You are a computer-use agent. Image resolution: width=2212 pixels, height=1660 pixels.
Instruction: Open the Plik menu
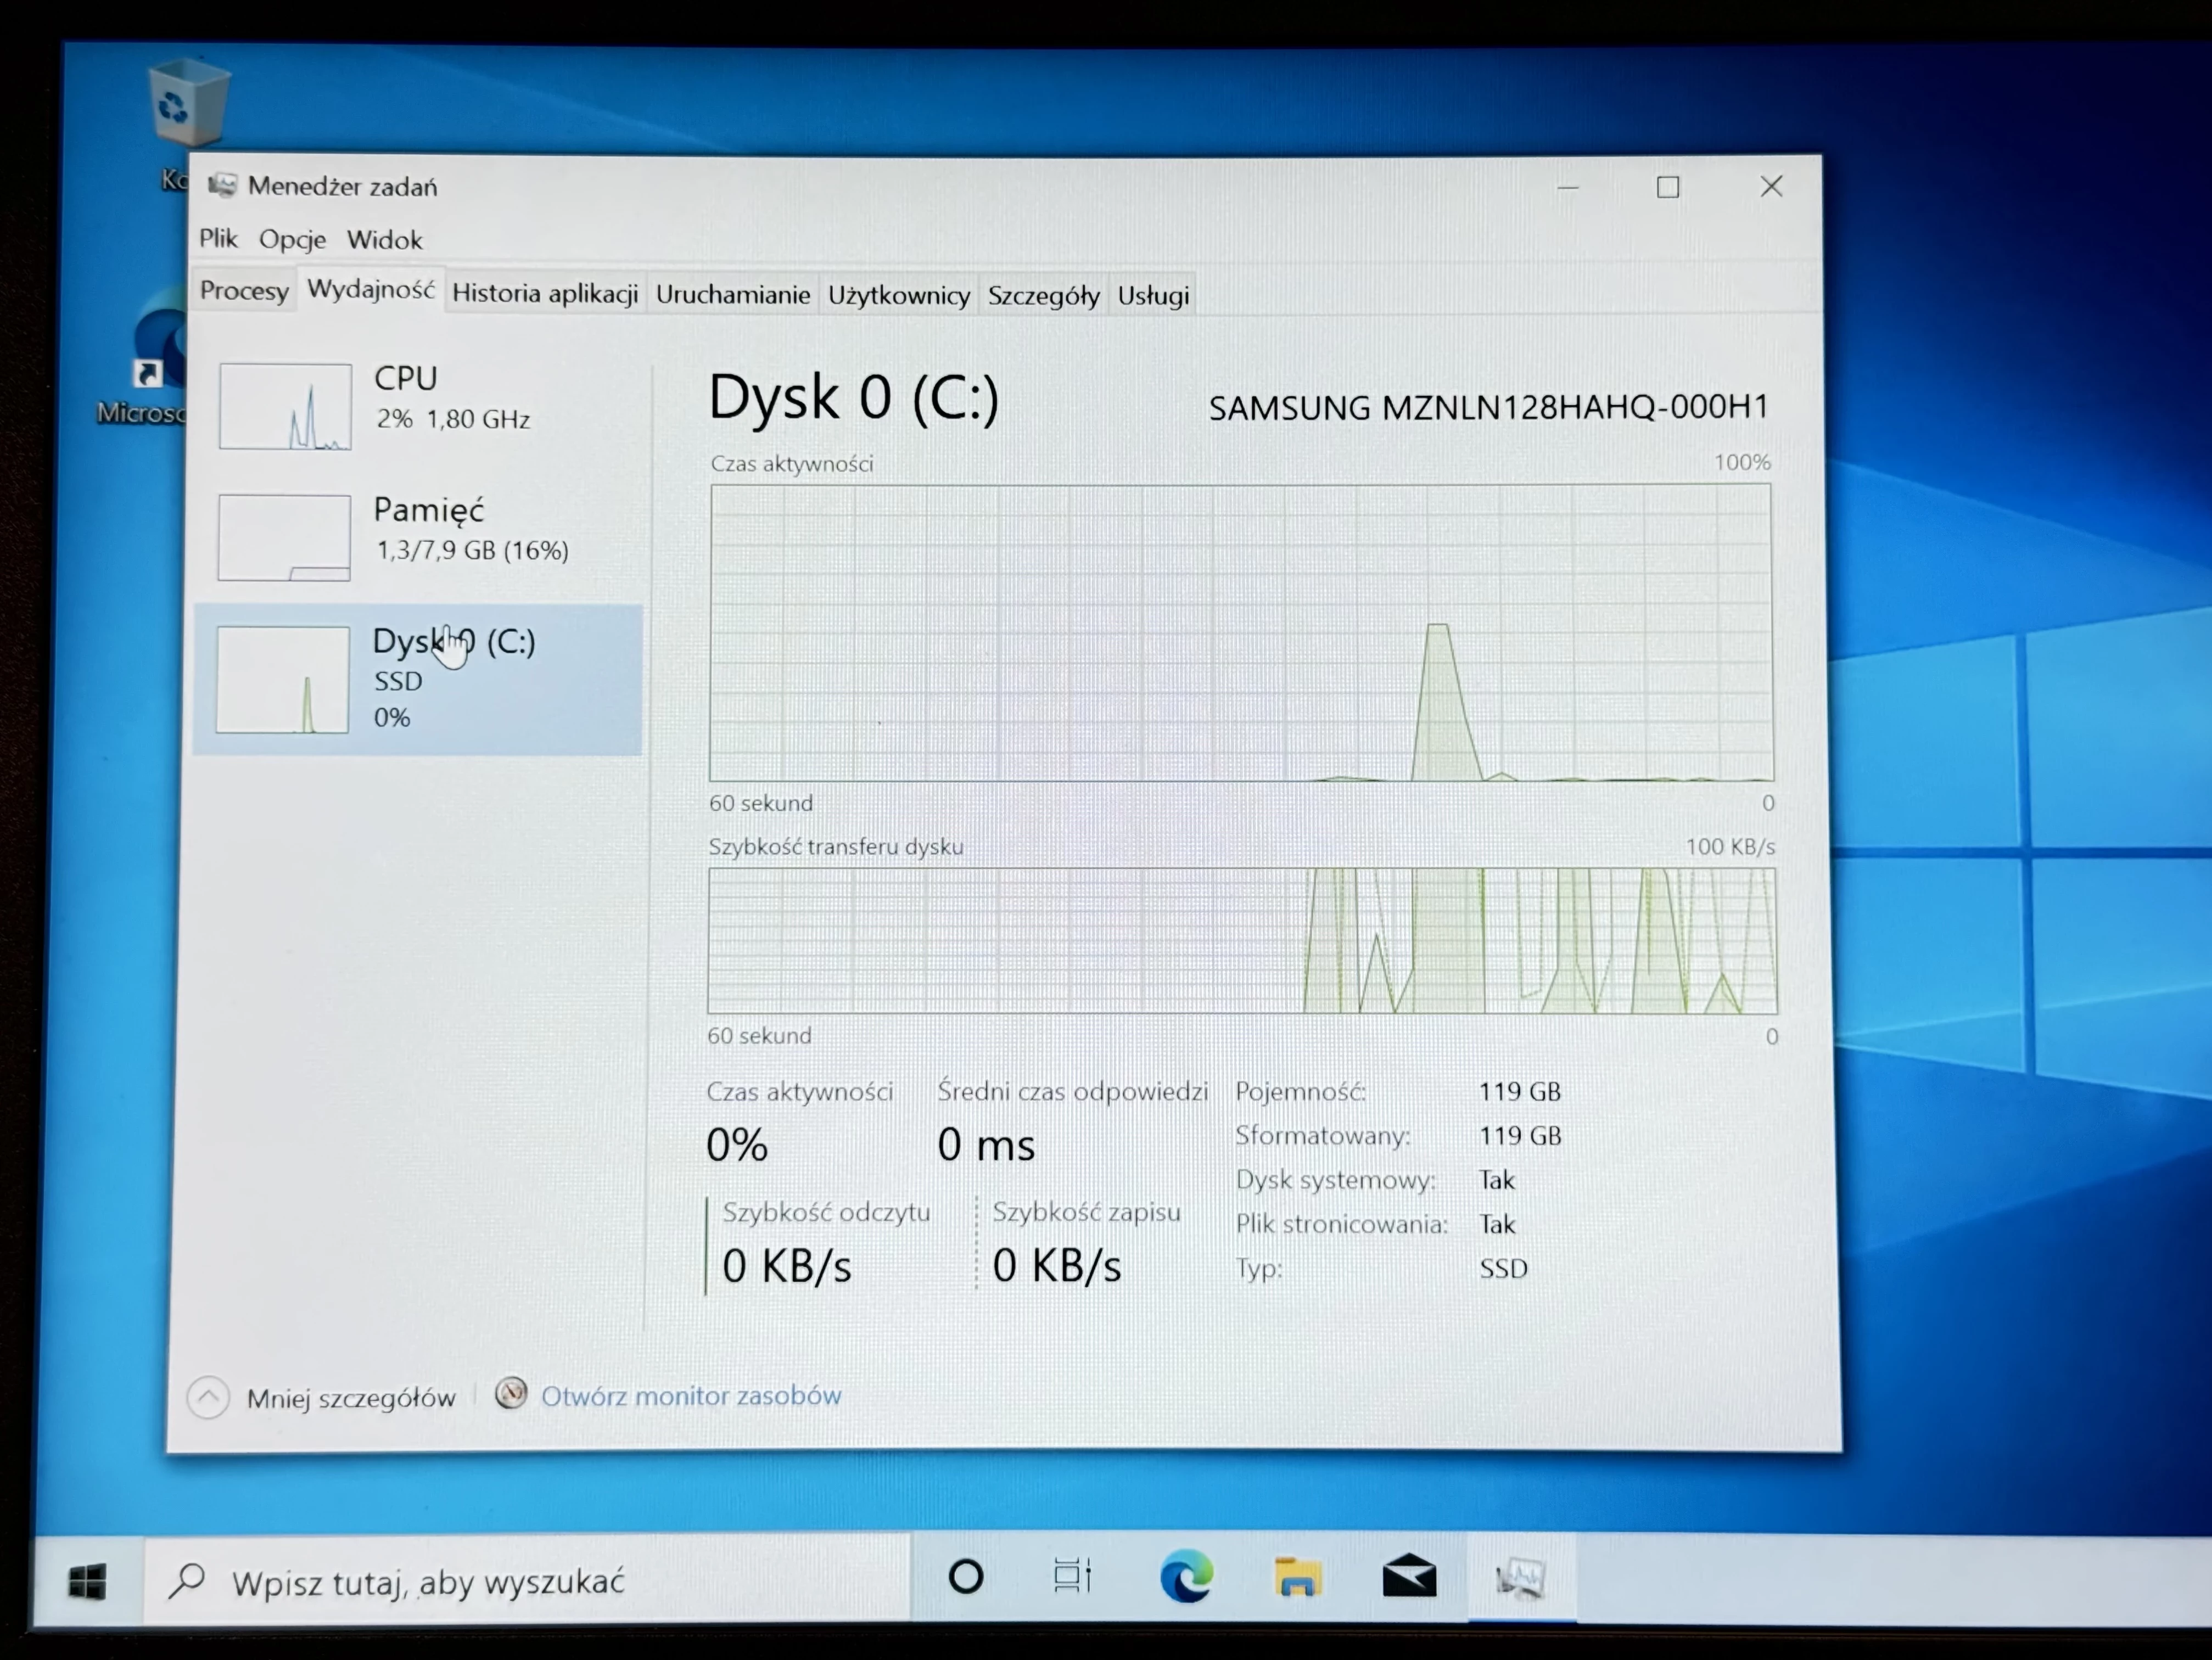point(218,238)
